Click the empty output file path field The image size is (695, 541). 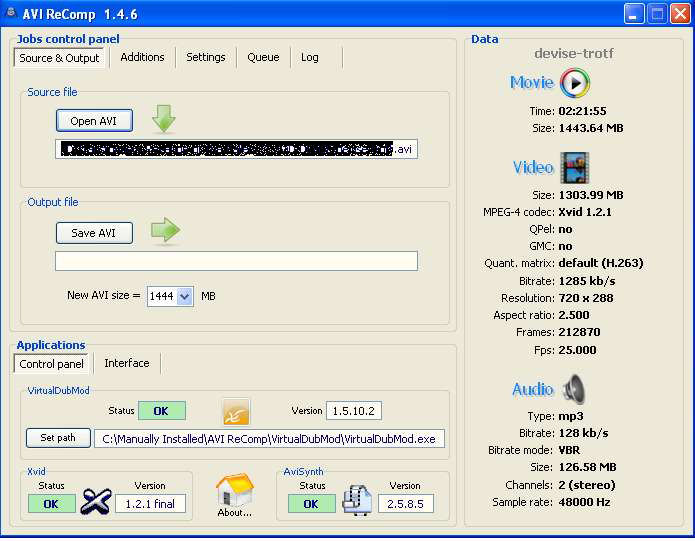click(x=236, y=261)
